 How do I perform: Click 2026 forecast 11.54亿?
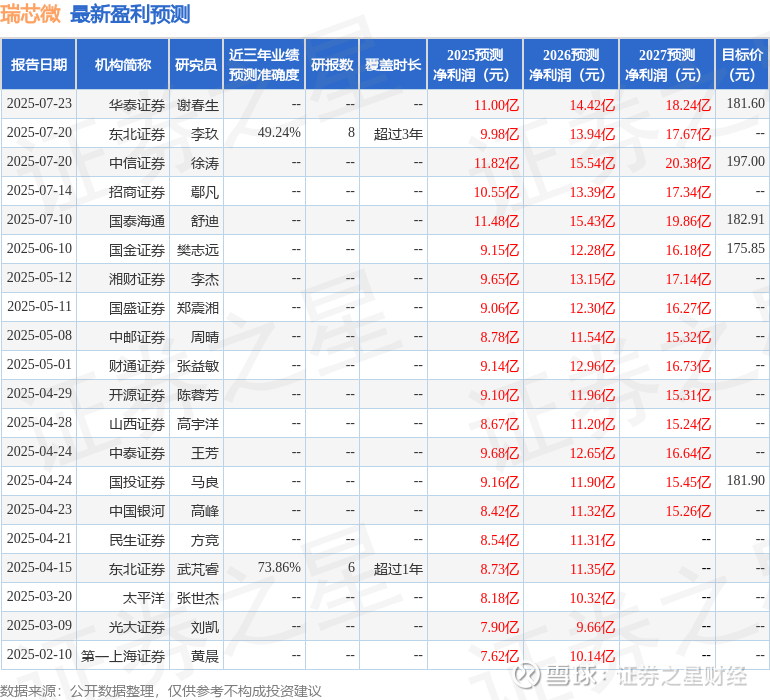tap(592, 337)
